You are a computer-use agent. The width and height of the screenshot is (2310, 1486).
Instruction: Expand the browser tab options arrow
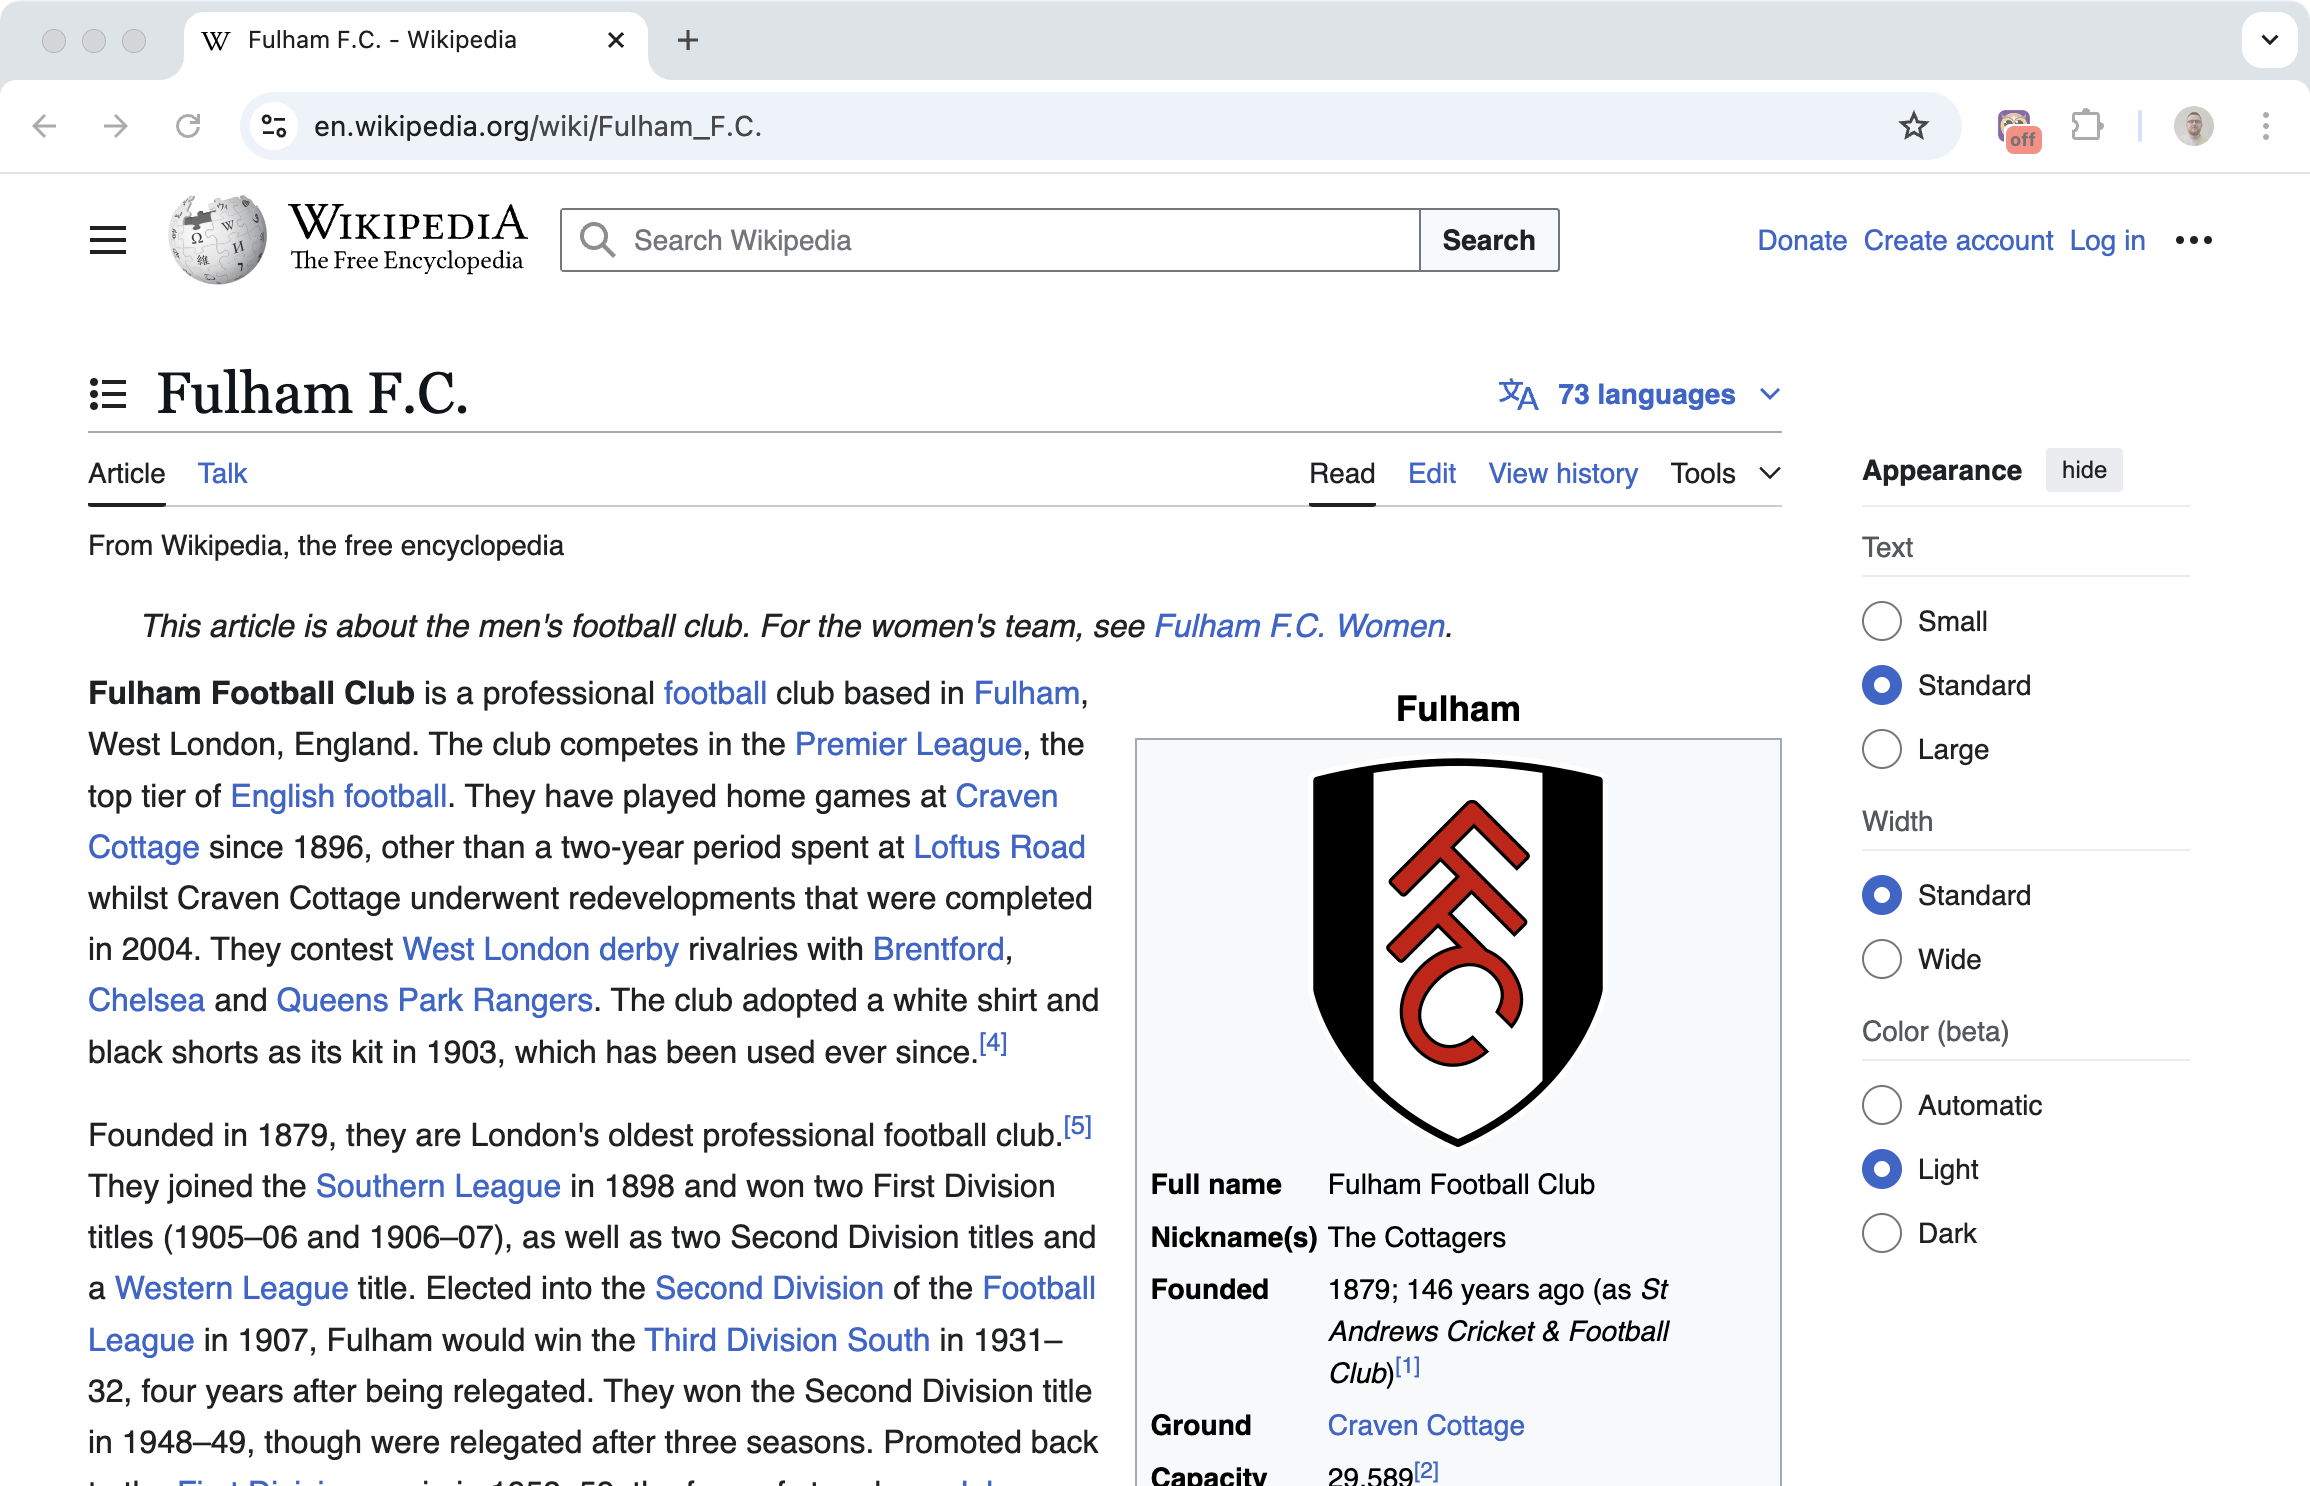pos(2270,40)
